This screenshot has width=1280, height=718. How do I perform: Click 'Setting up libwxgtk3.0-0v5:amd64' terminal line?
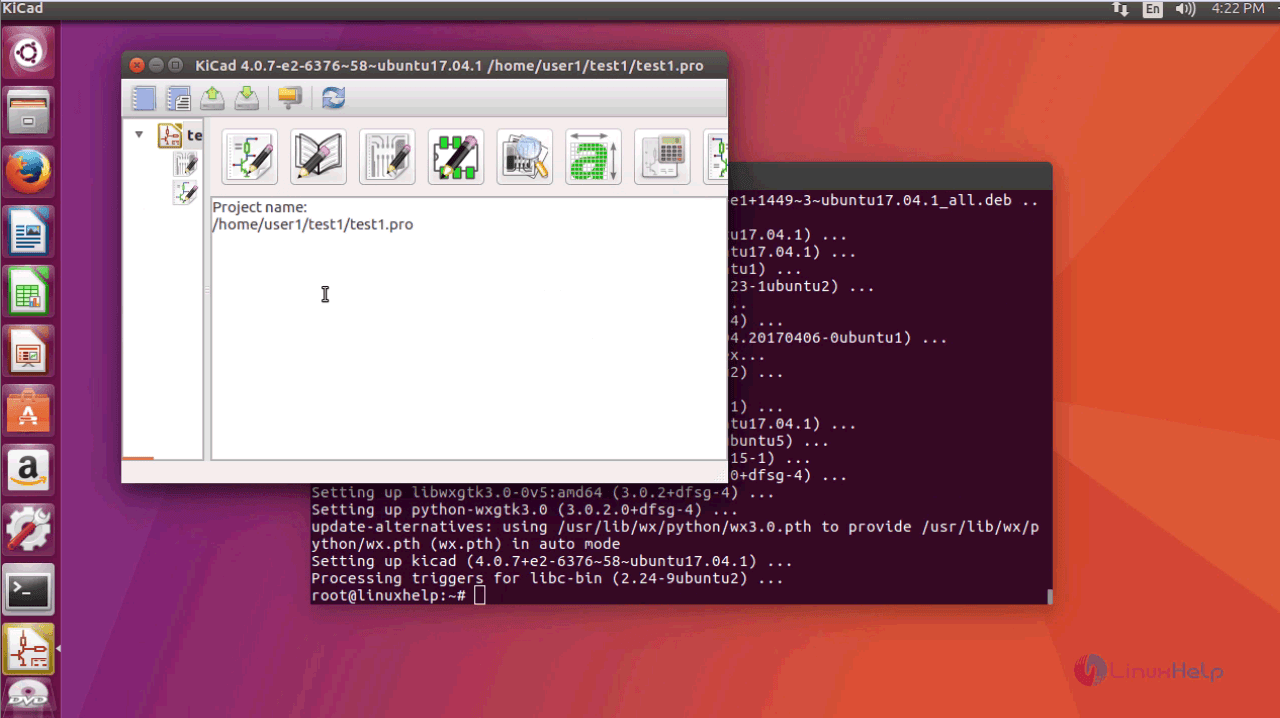542,493
